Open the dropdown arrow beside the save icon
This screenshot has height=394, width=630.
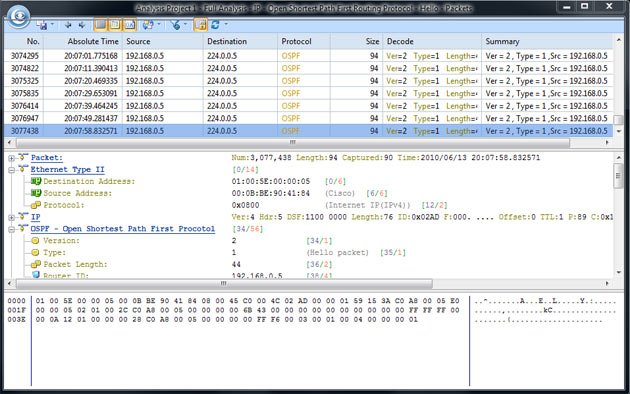[x=52, y=24]
